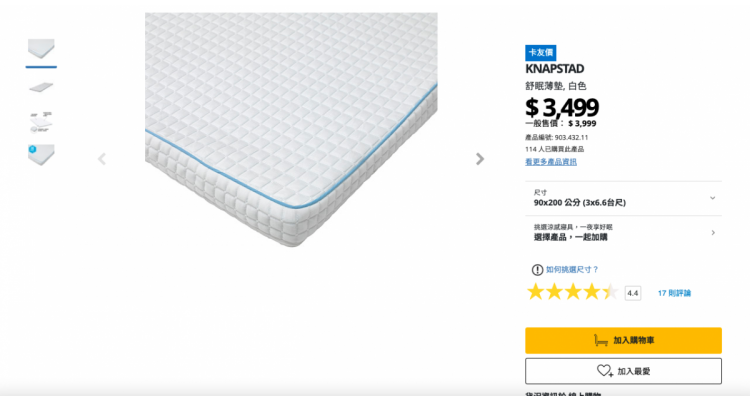The image size is (750, 400).
Task: Select the second flat mattress thumbnail
Action: point(41,87)
